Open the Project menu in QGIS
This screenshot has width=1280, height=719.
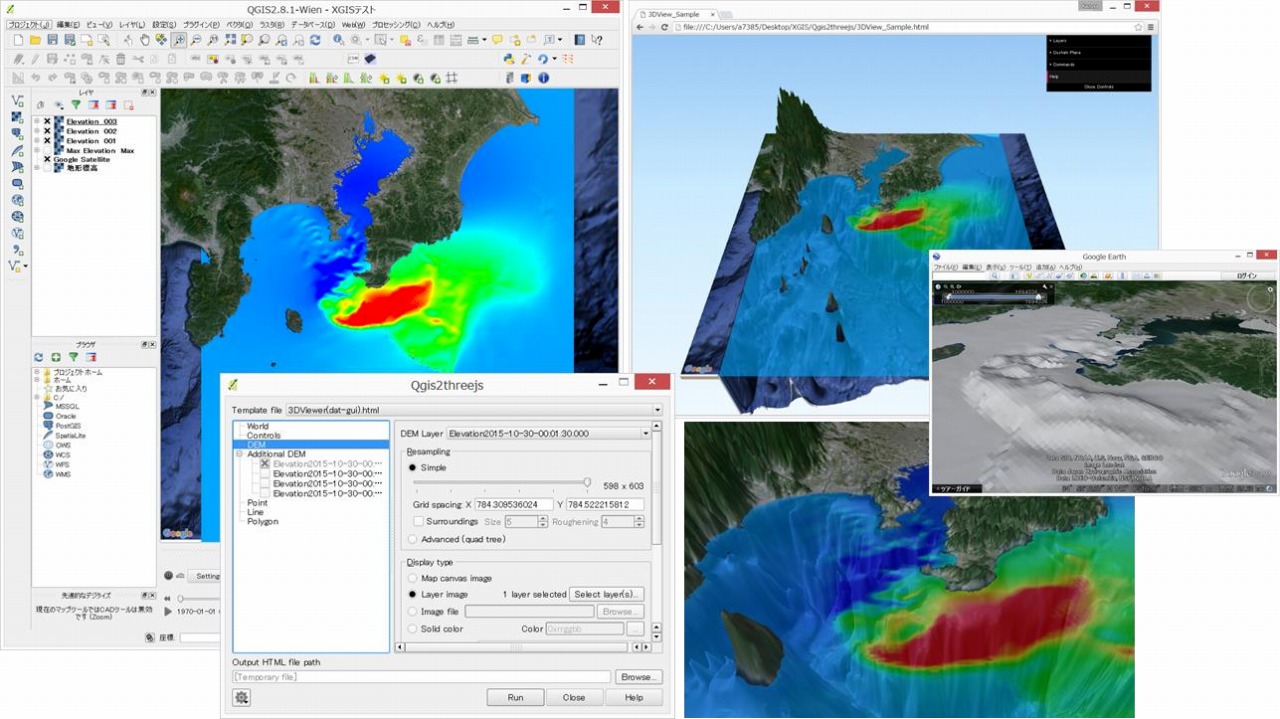tap(28, 24)
